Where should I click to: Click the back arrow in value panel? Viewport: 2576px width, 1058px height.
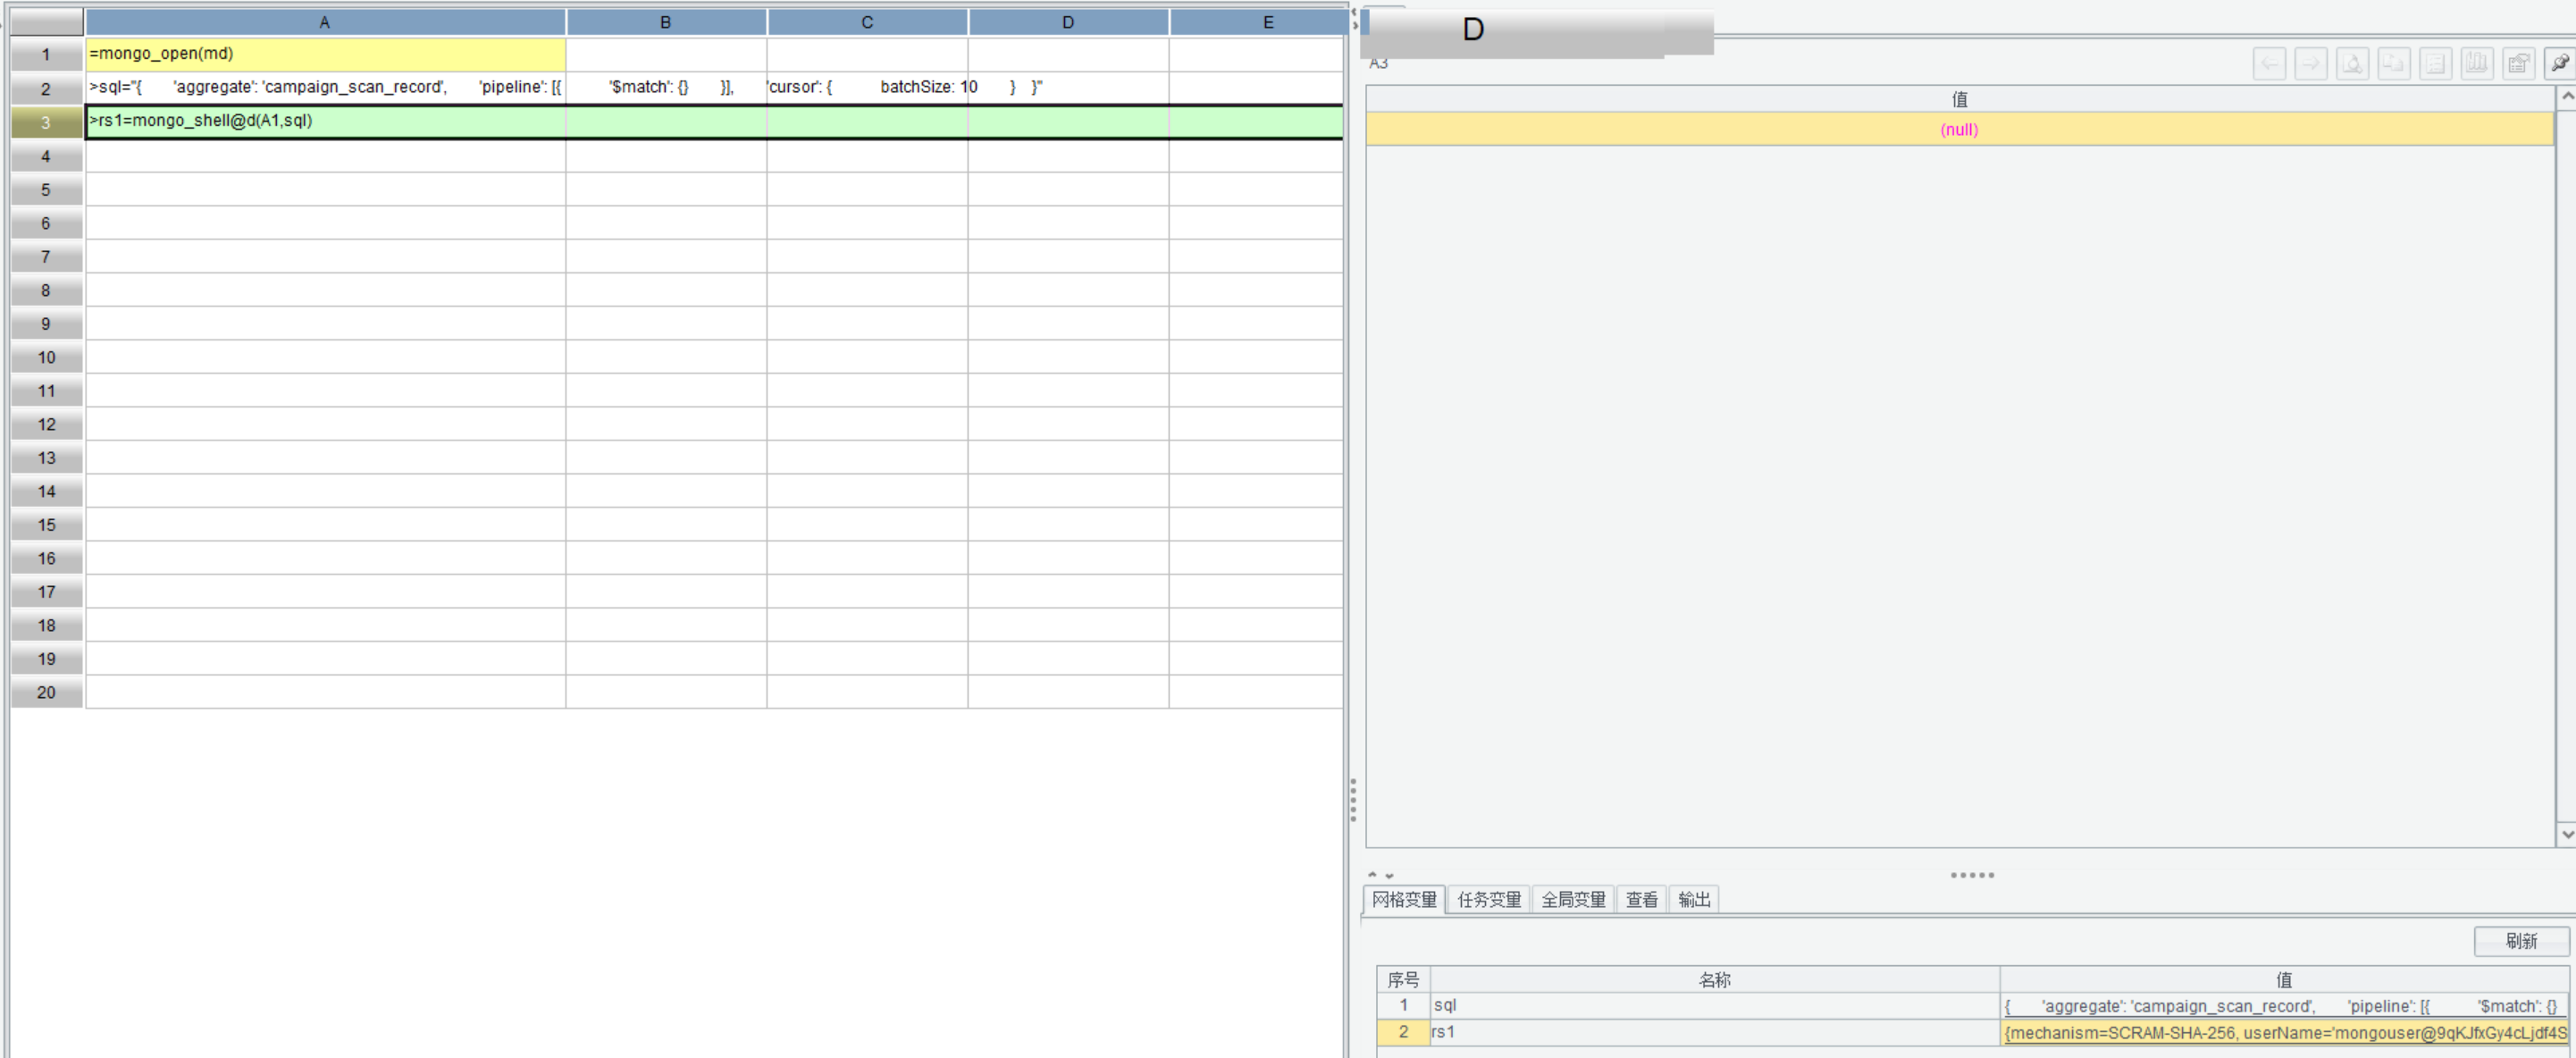[x=2269, y=64]
